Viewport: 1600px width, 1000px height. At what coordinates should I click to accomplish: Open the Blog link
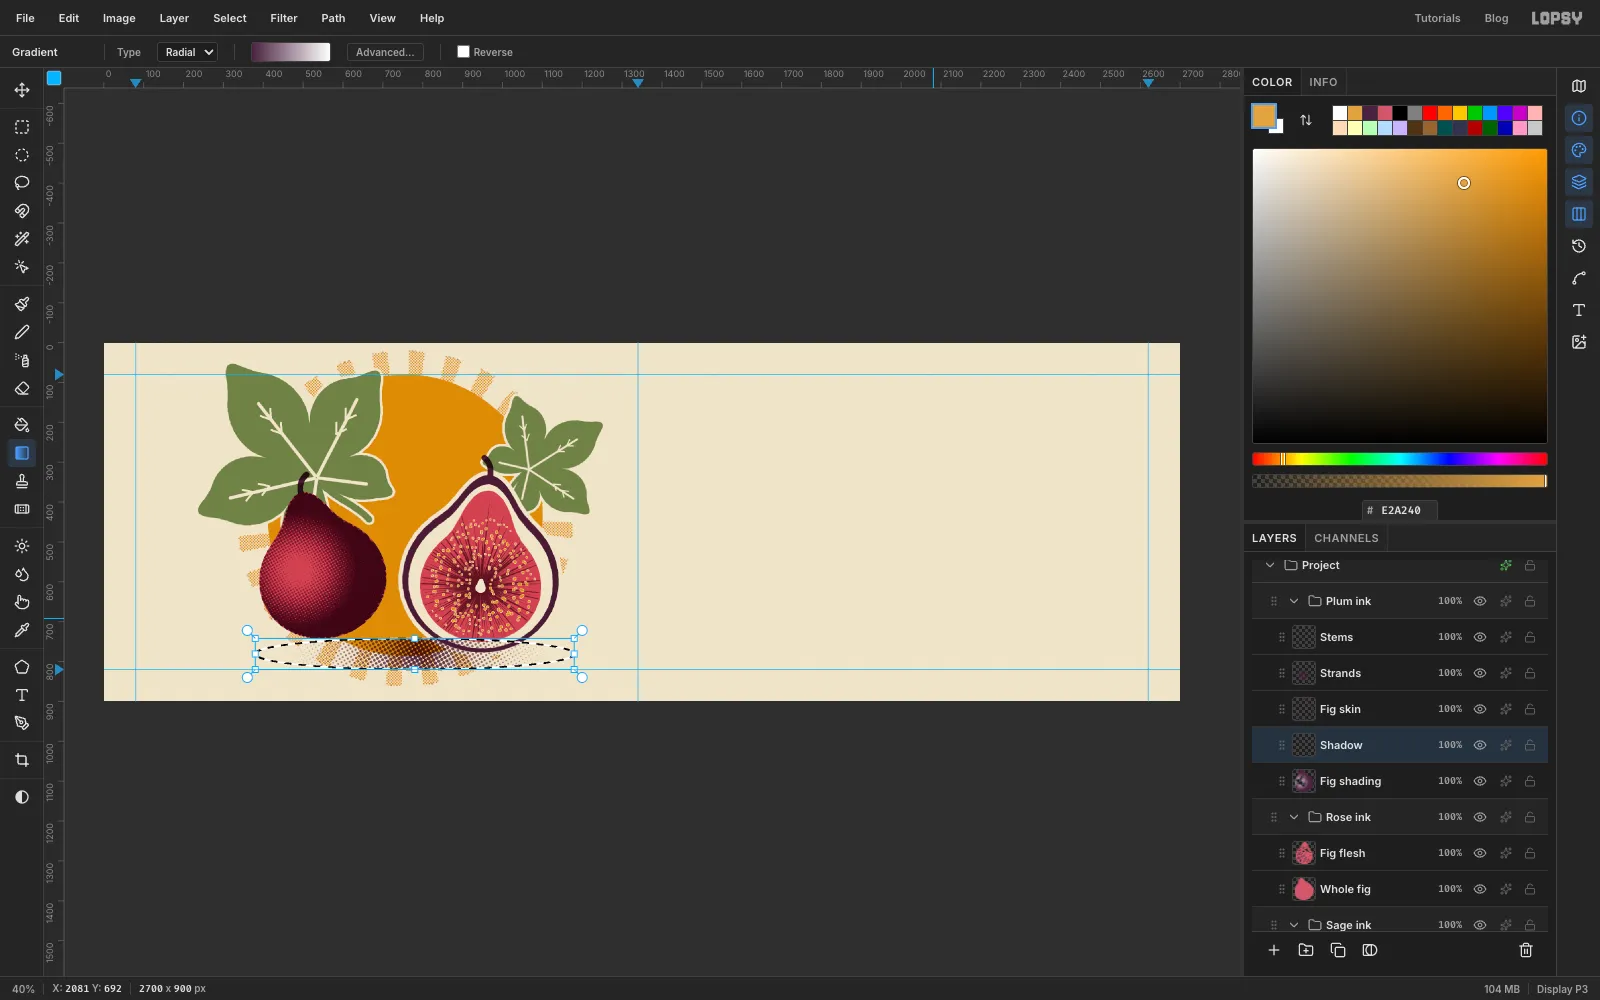(x=1496, y=18)
